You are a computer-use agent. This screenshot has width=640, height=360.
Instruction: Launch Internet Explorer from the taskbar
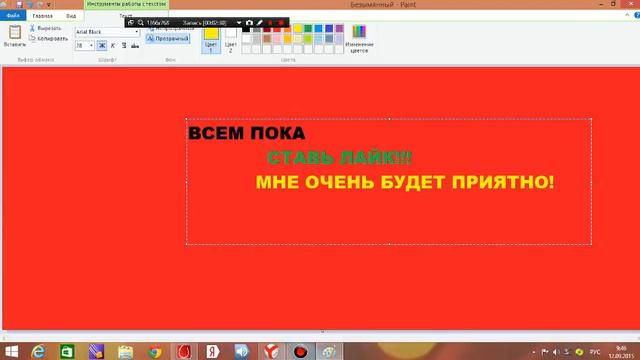[38, 351]
